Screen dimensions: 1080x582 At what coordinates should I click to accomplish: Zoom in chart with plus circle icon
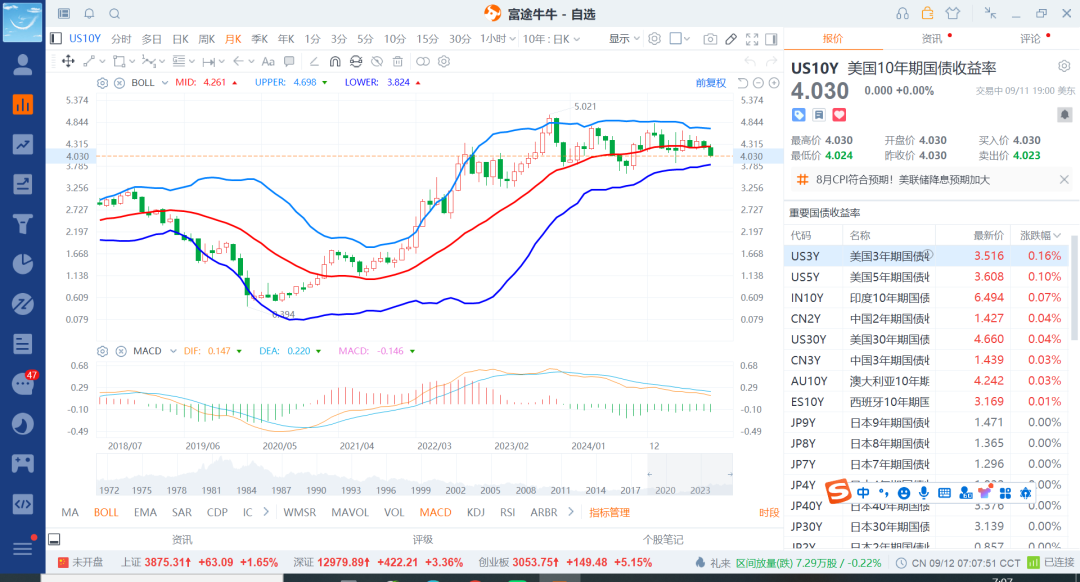pos(774,83)
